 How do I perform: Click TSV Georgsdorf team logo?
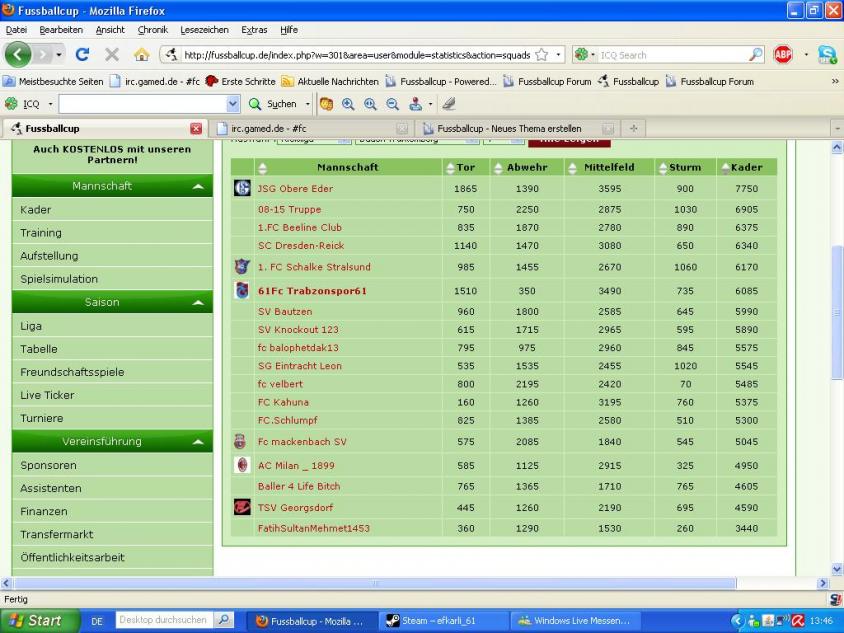pos(241,507)
